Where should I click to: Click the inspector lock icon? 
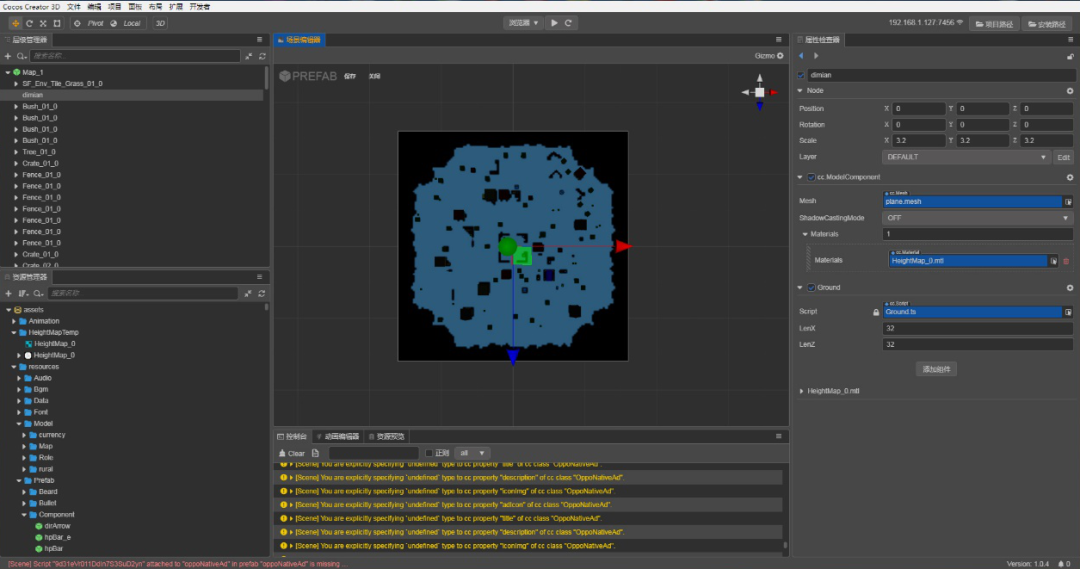[x=1069, y=56]
